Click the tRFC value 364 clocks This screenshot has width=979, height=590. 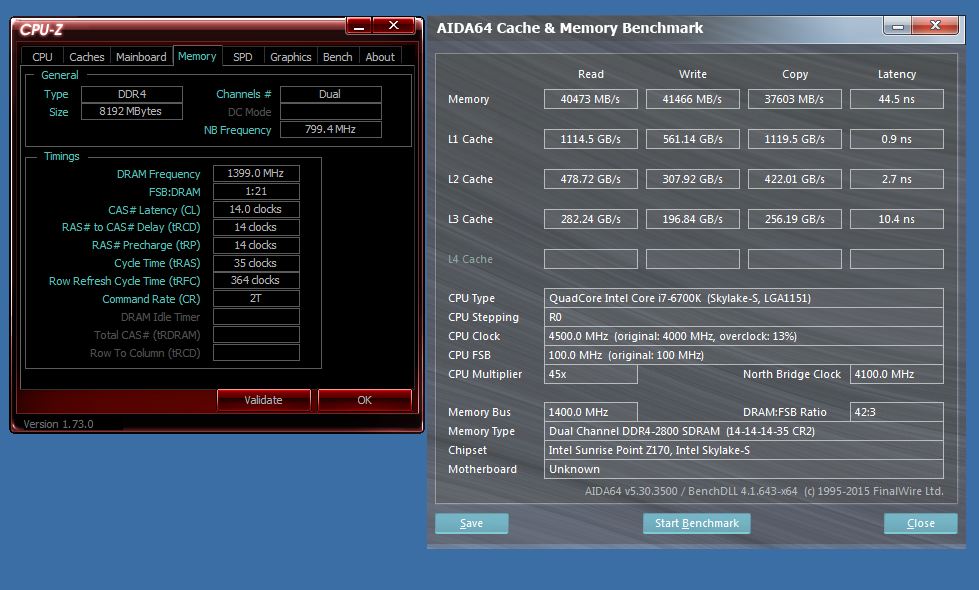click(256, 280)
